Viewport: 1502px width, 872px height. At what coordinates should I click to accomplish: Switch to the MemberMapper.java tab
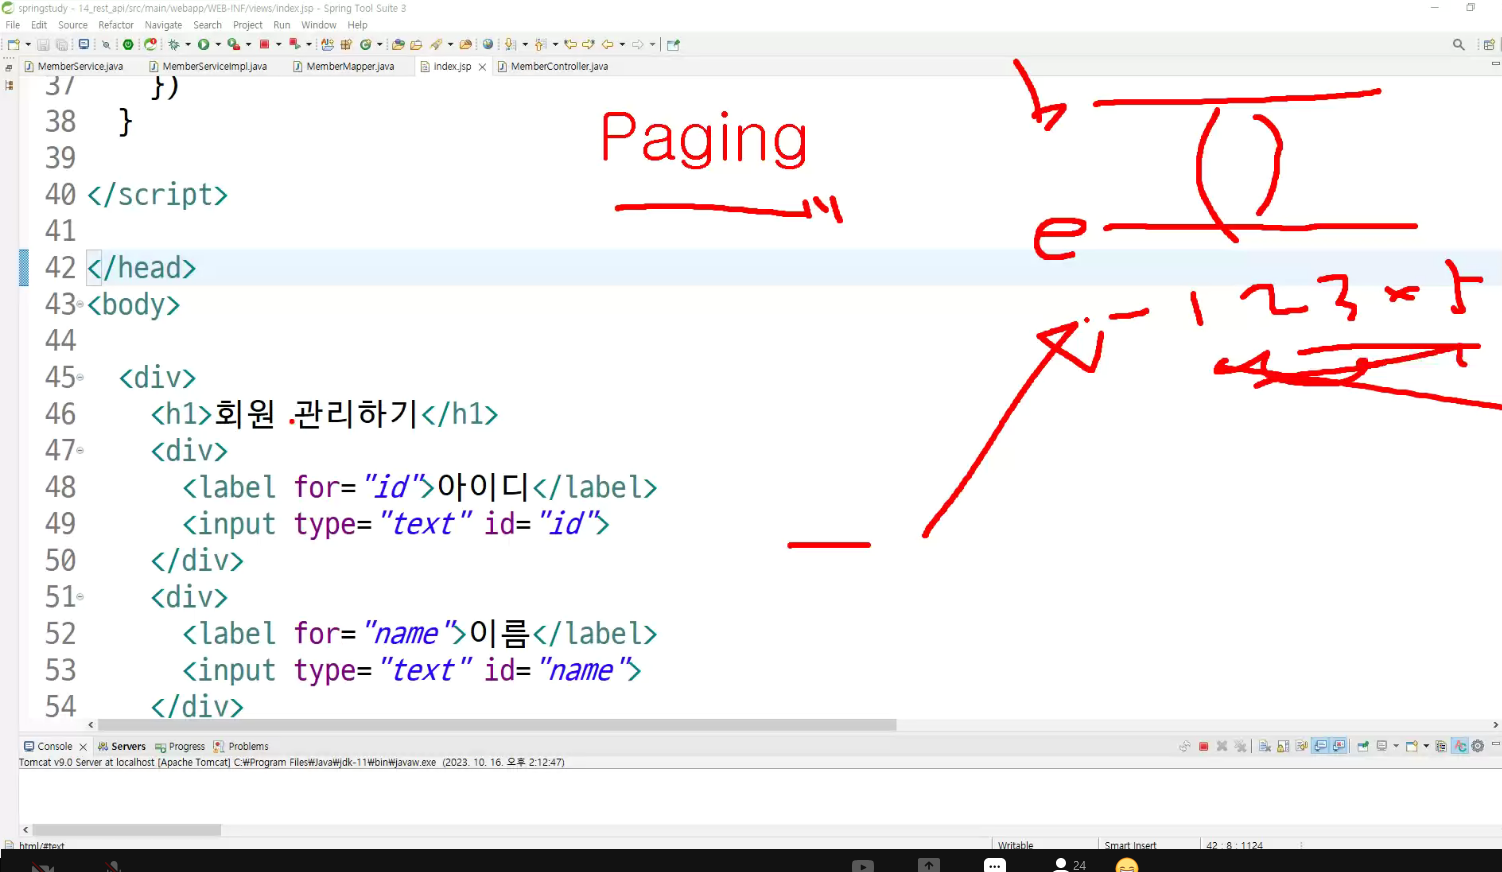tap(344, 66)
